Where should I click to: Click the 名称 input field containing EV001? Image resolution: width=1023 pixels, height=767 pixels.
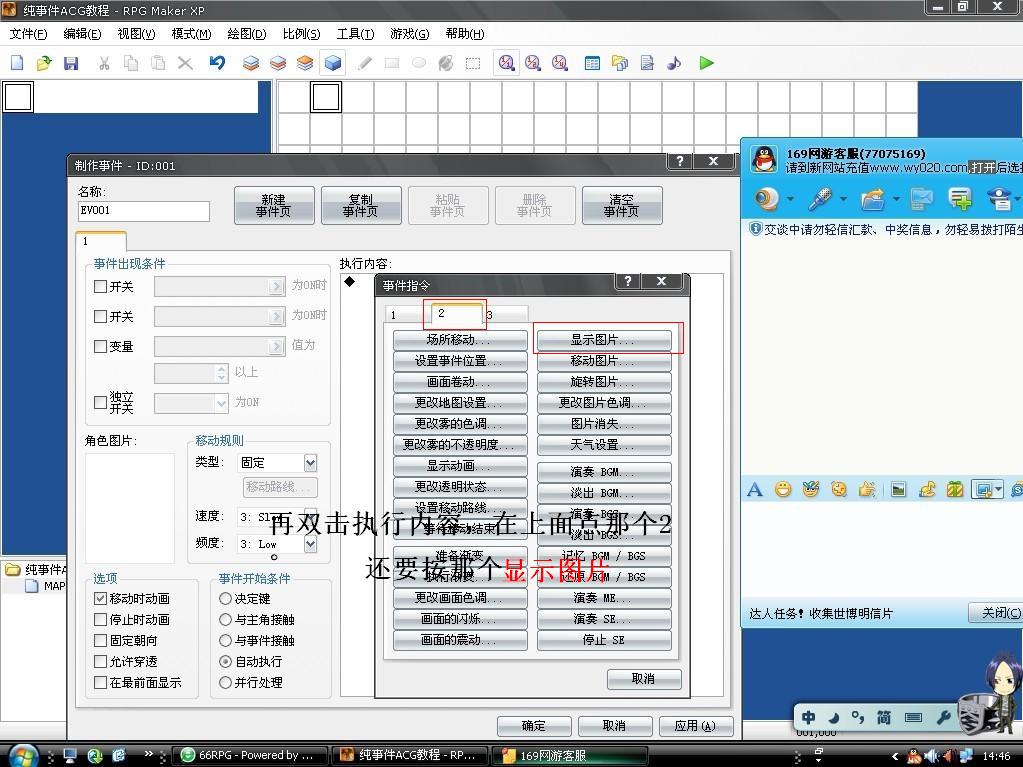(x=144, y=211)
